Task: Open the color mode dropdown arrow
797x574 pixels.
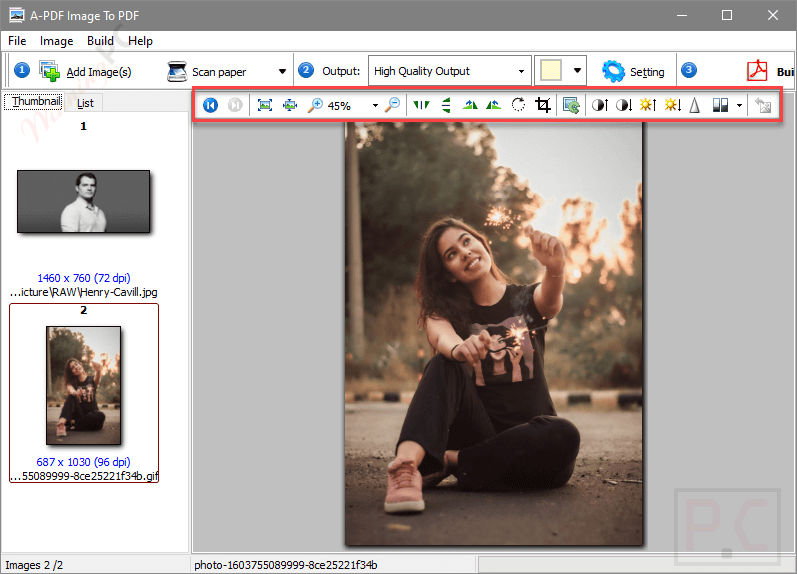Action: click(x=739, y=106)
